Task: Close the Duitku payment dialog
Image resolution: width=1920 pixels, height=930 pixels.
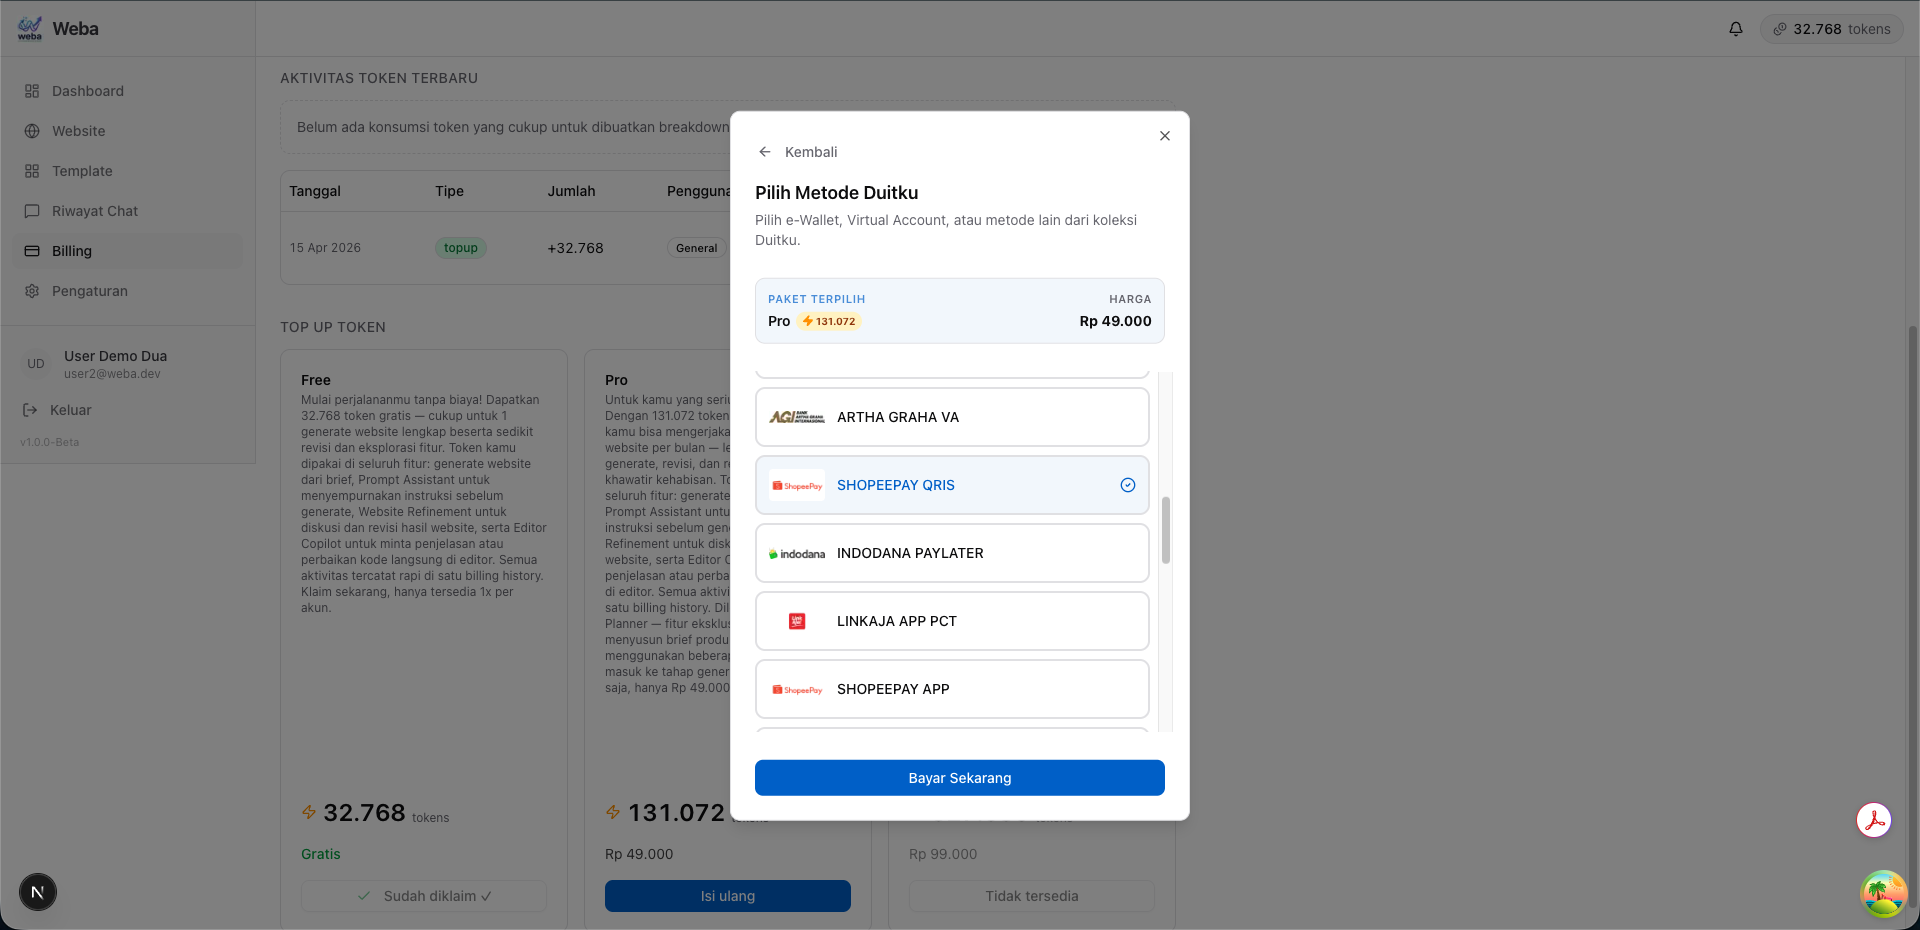Action: pyautogui.click(x=1165, y=136)
